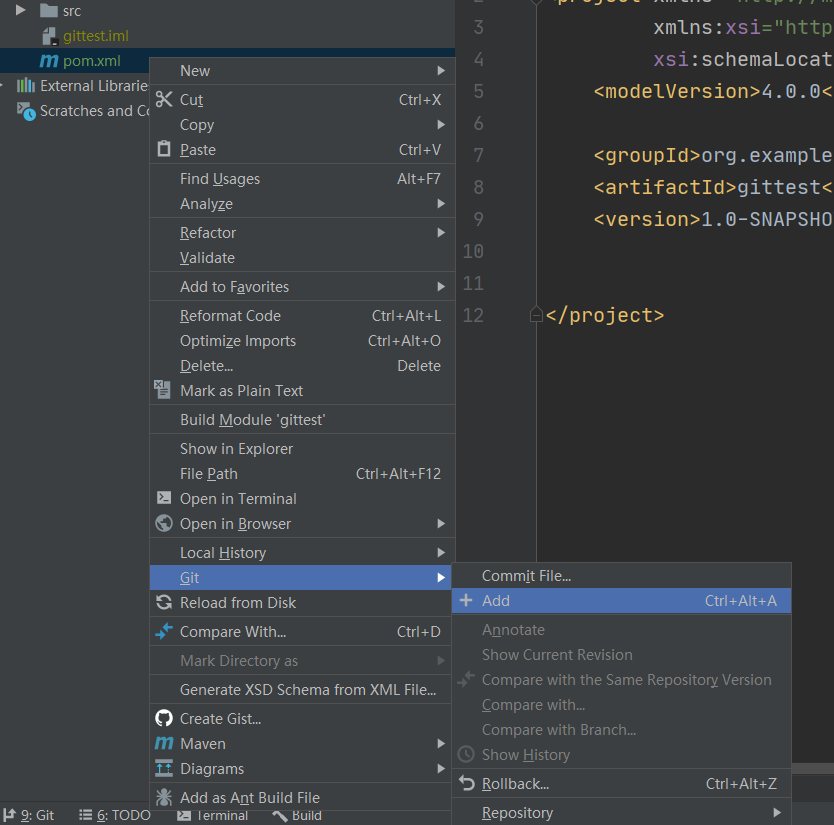834x825 pixels.
Task: Click the Scratches and Consoles icon
Action: pyautogui.click(x=28, y=110)
